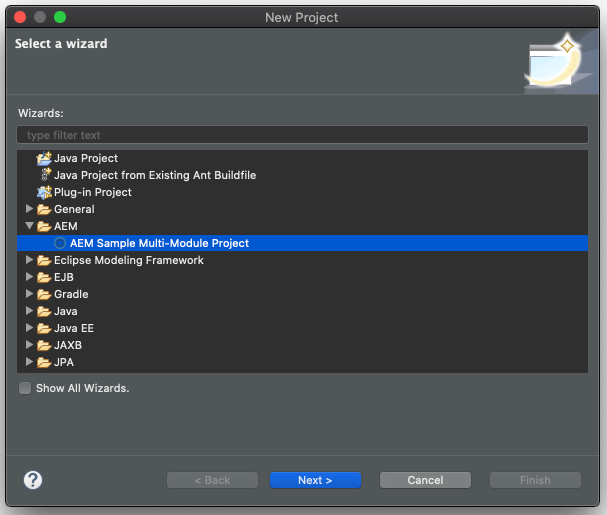Image resolution: width=607 pixels, height=515 pixels.
Task: Click the Cancel button
Action: tap(425, 480)
